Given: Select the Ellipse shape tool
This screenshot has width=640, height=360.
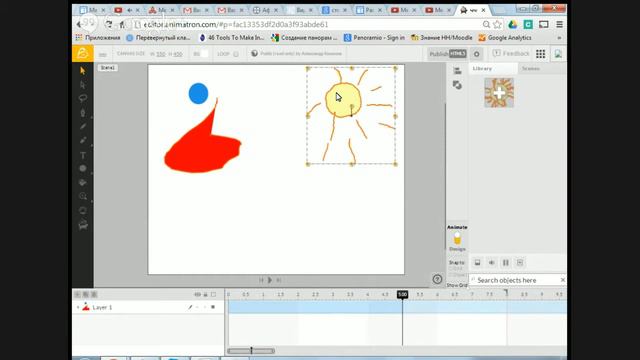Looking at the screenshot, I should 83,169.
